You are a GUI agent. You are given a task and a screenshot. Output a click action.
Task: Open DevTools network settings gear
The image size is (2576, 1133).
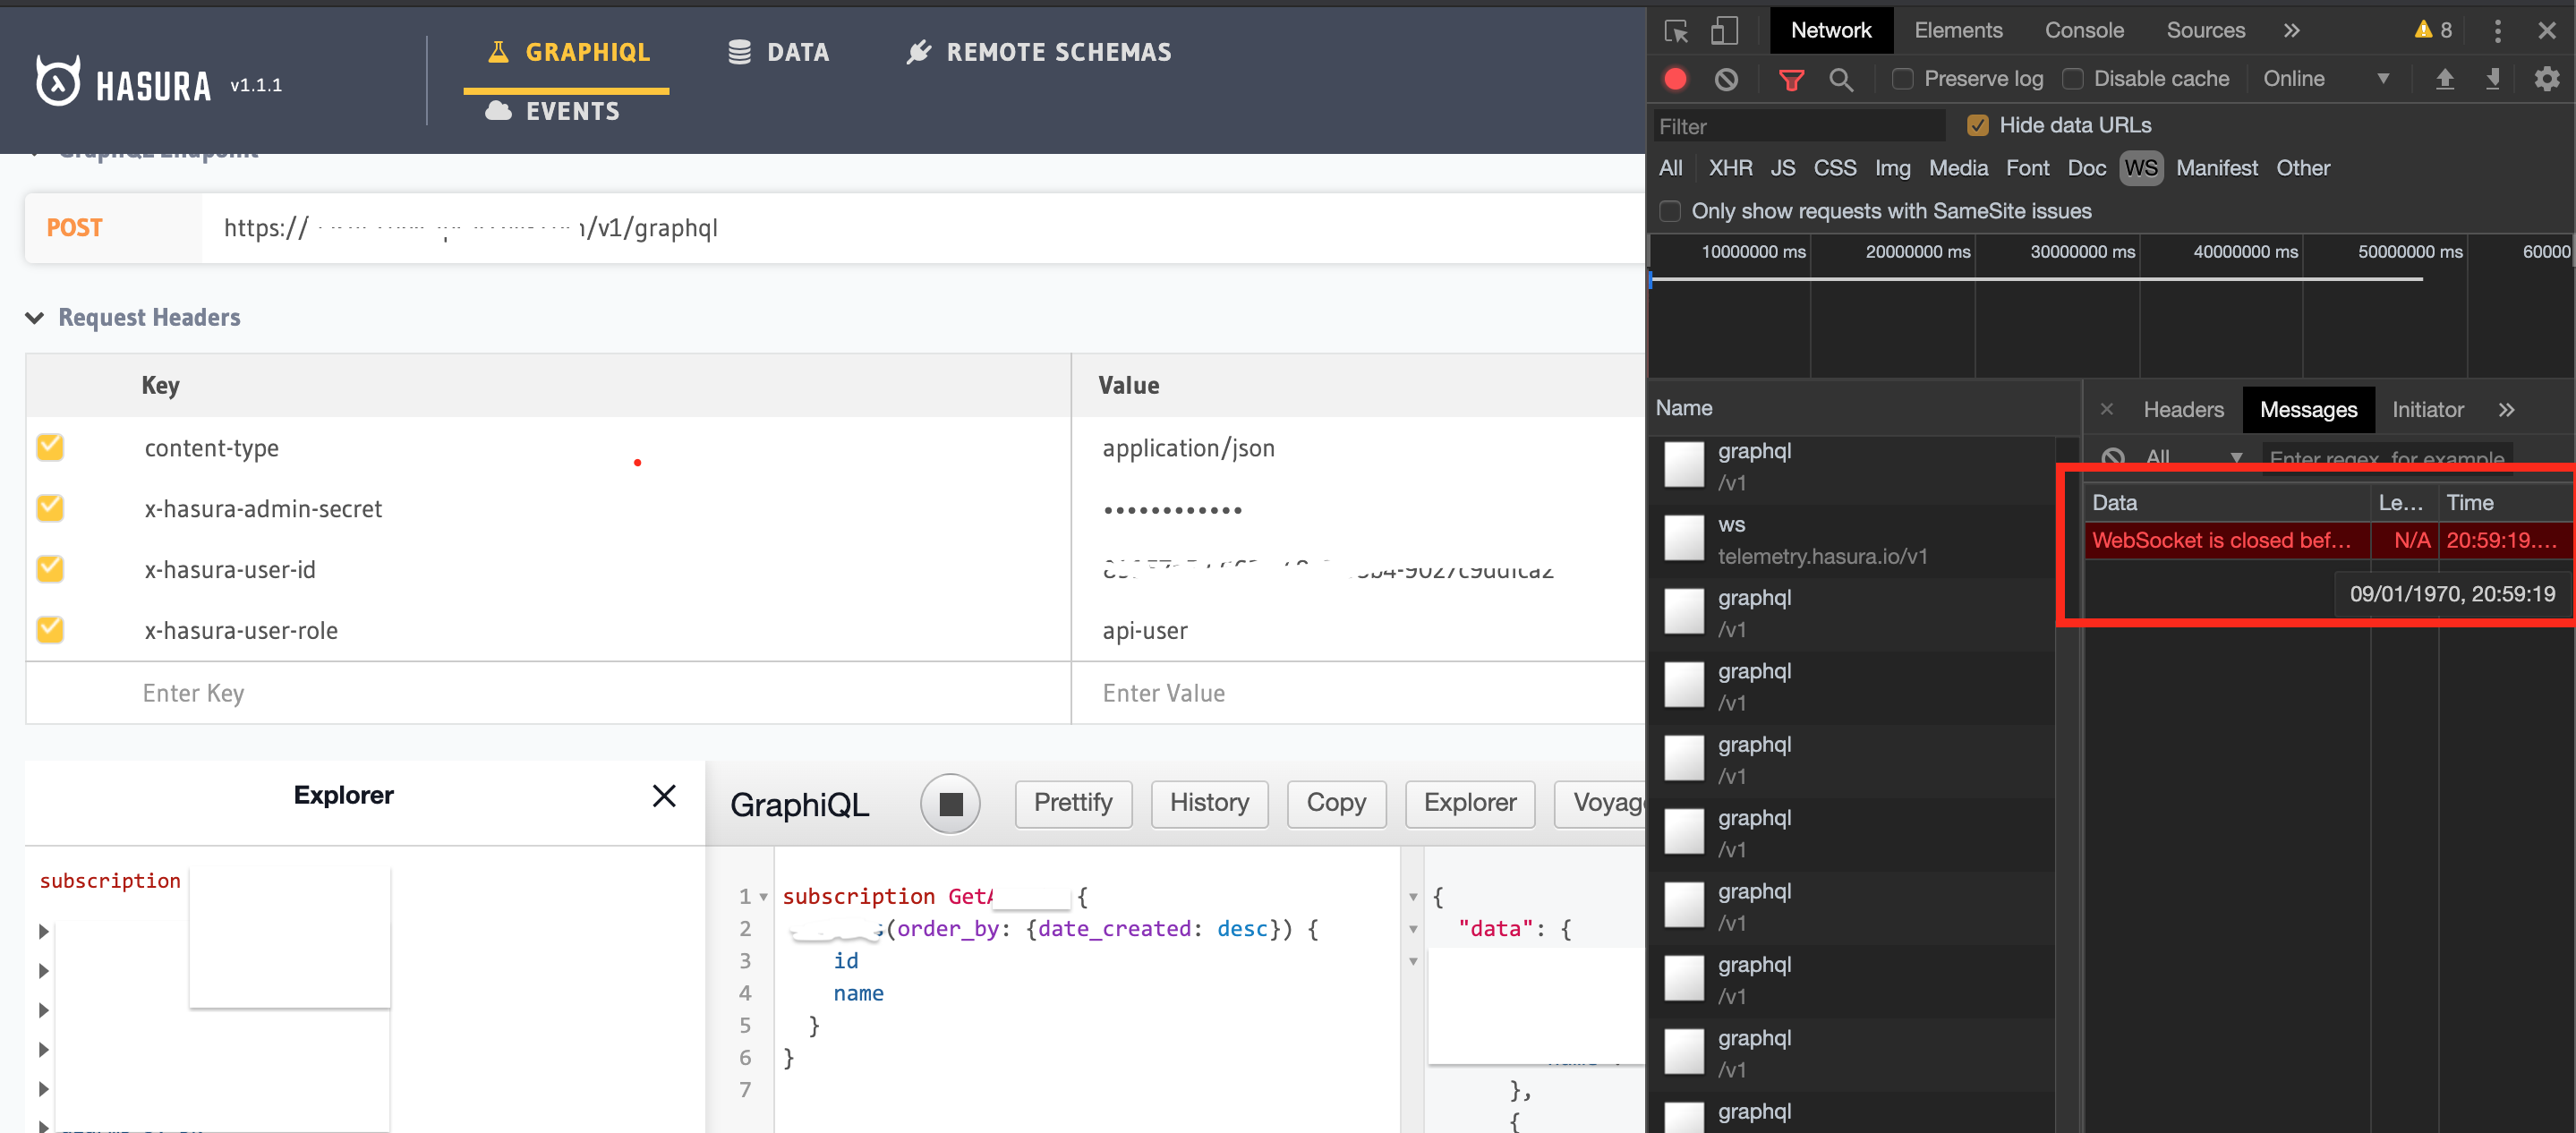[x=2546, y=79]
